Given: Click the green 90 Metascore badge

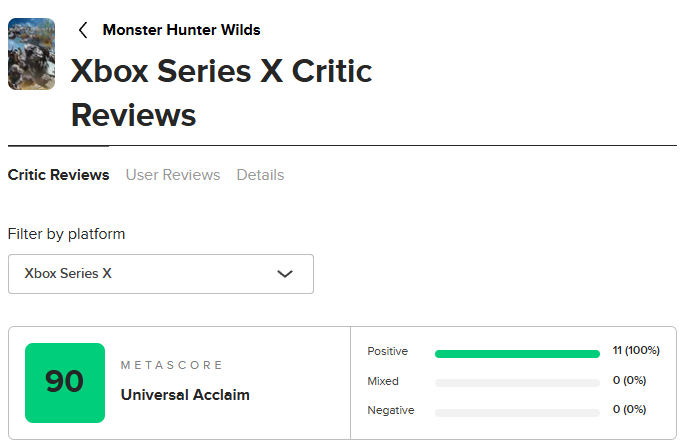Looking at the screenshot, I should click(x=65, y=382).
